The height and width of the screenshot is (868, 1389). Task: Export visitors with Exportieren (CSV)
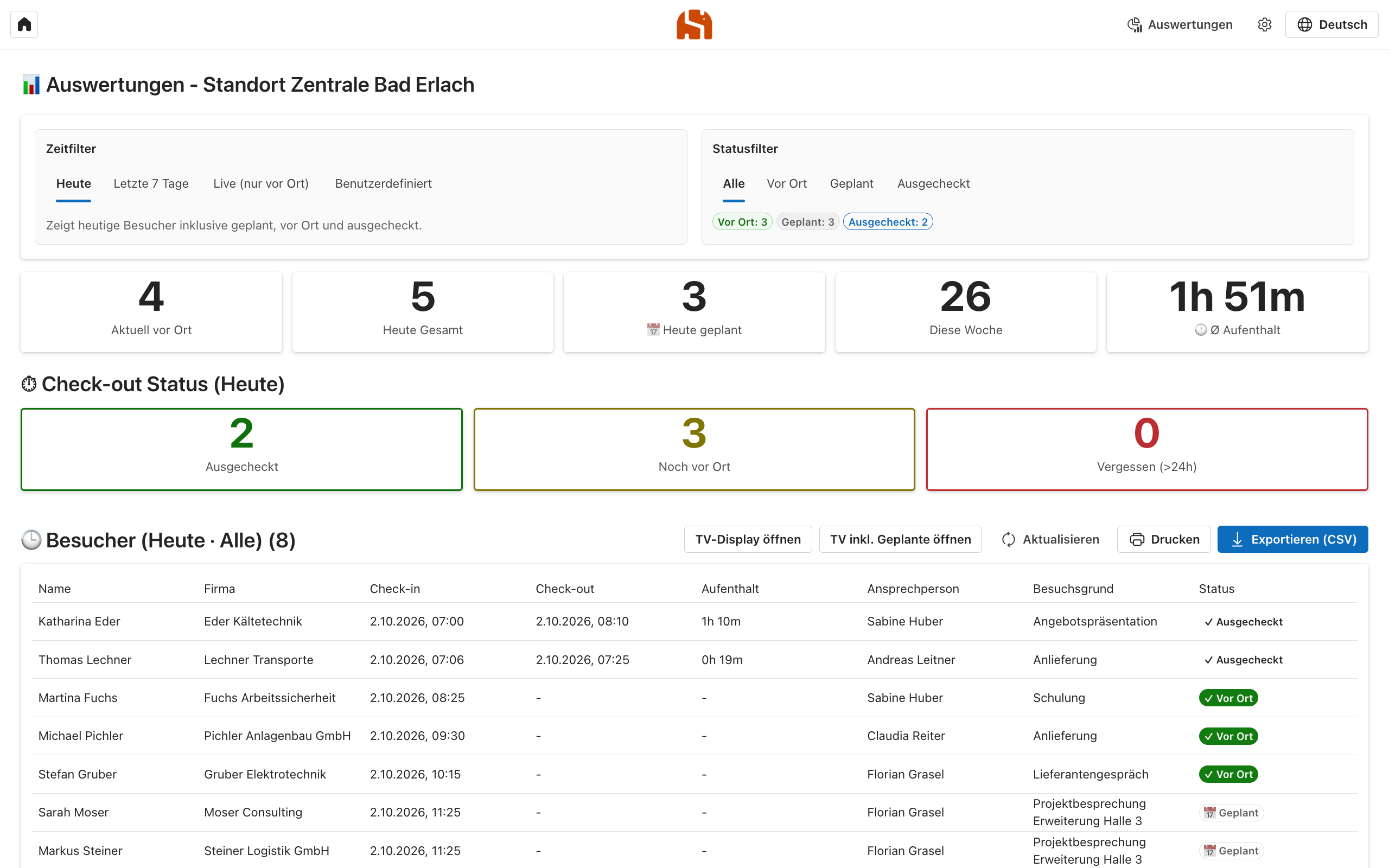coord(1293,540)
